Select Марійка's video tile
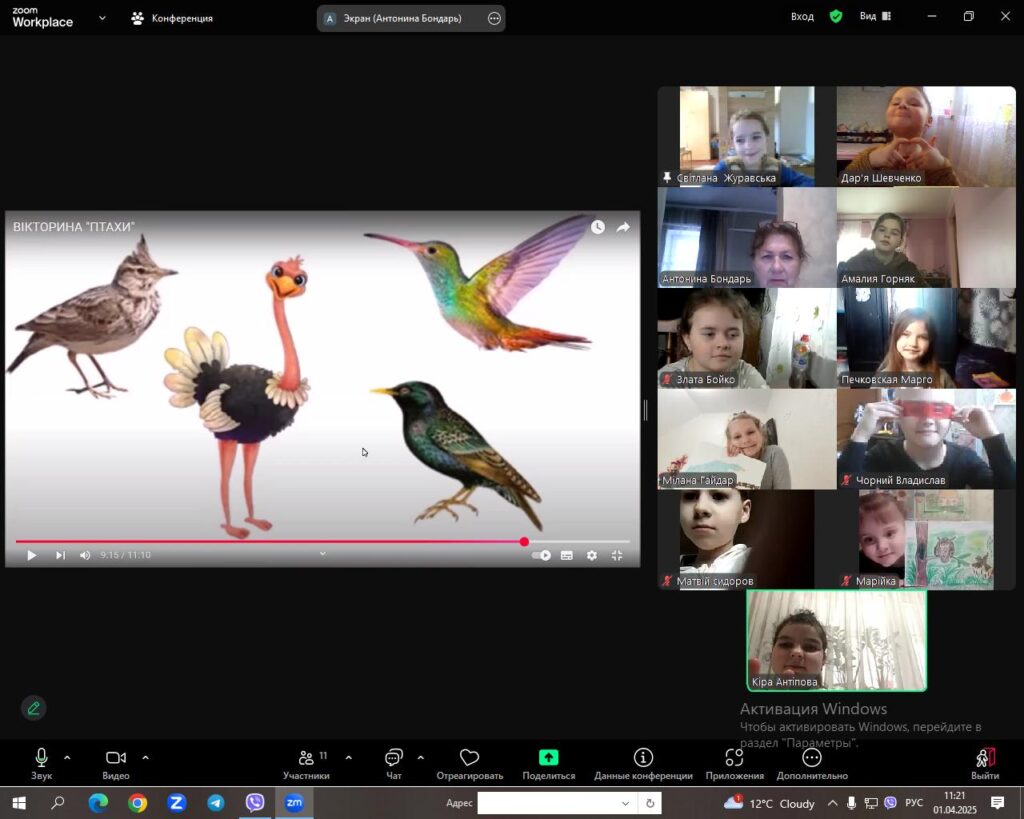The width and height of the screenshot is (1024, 819). (926, 539)
